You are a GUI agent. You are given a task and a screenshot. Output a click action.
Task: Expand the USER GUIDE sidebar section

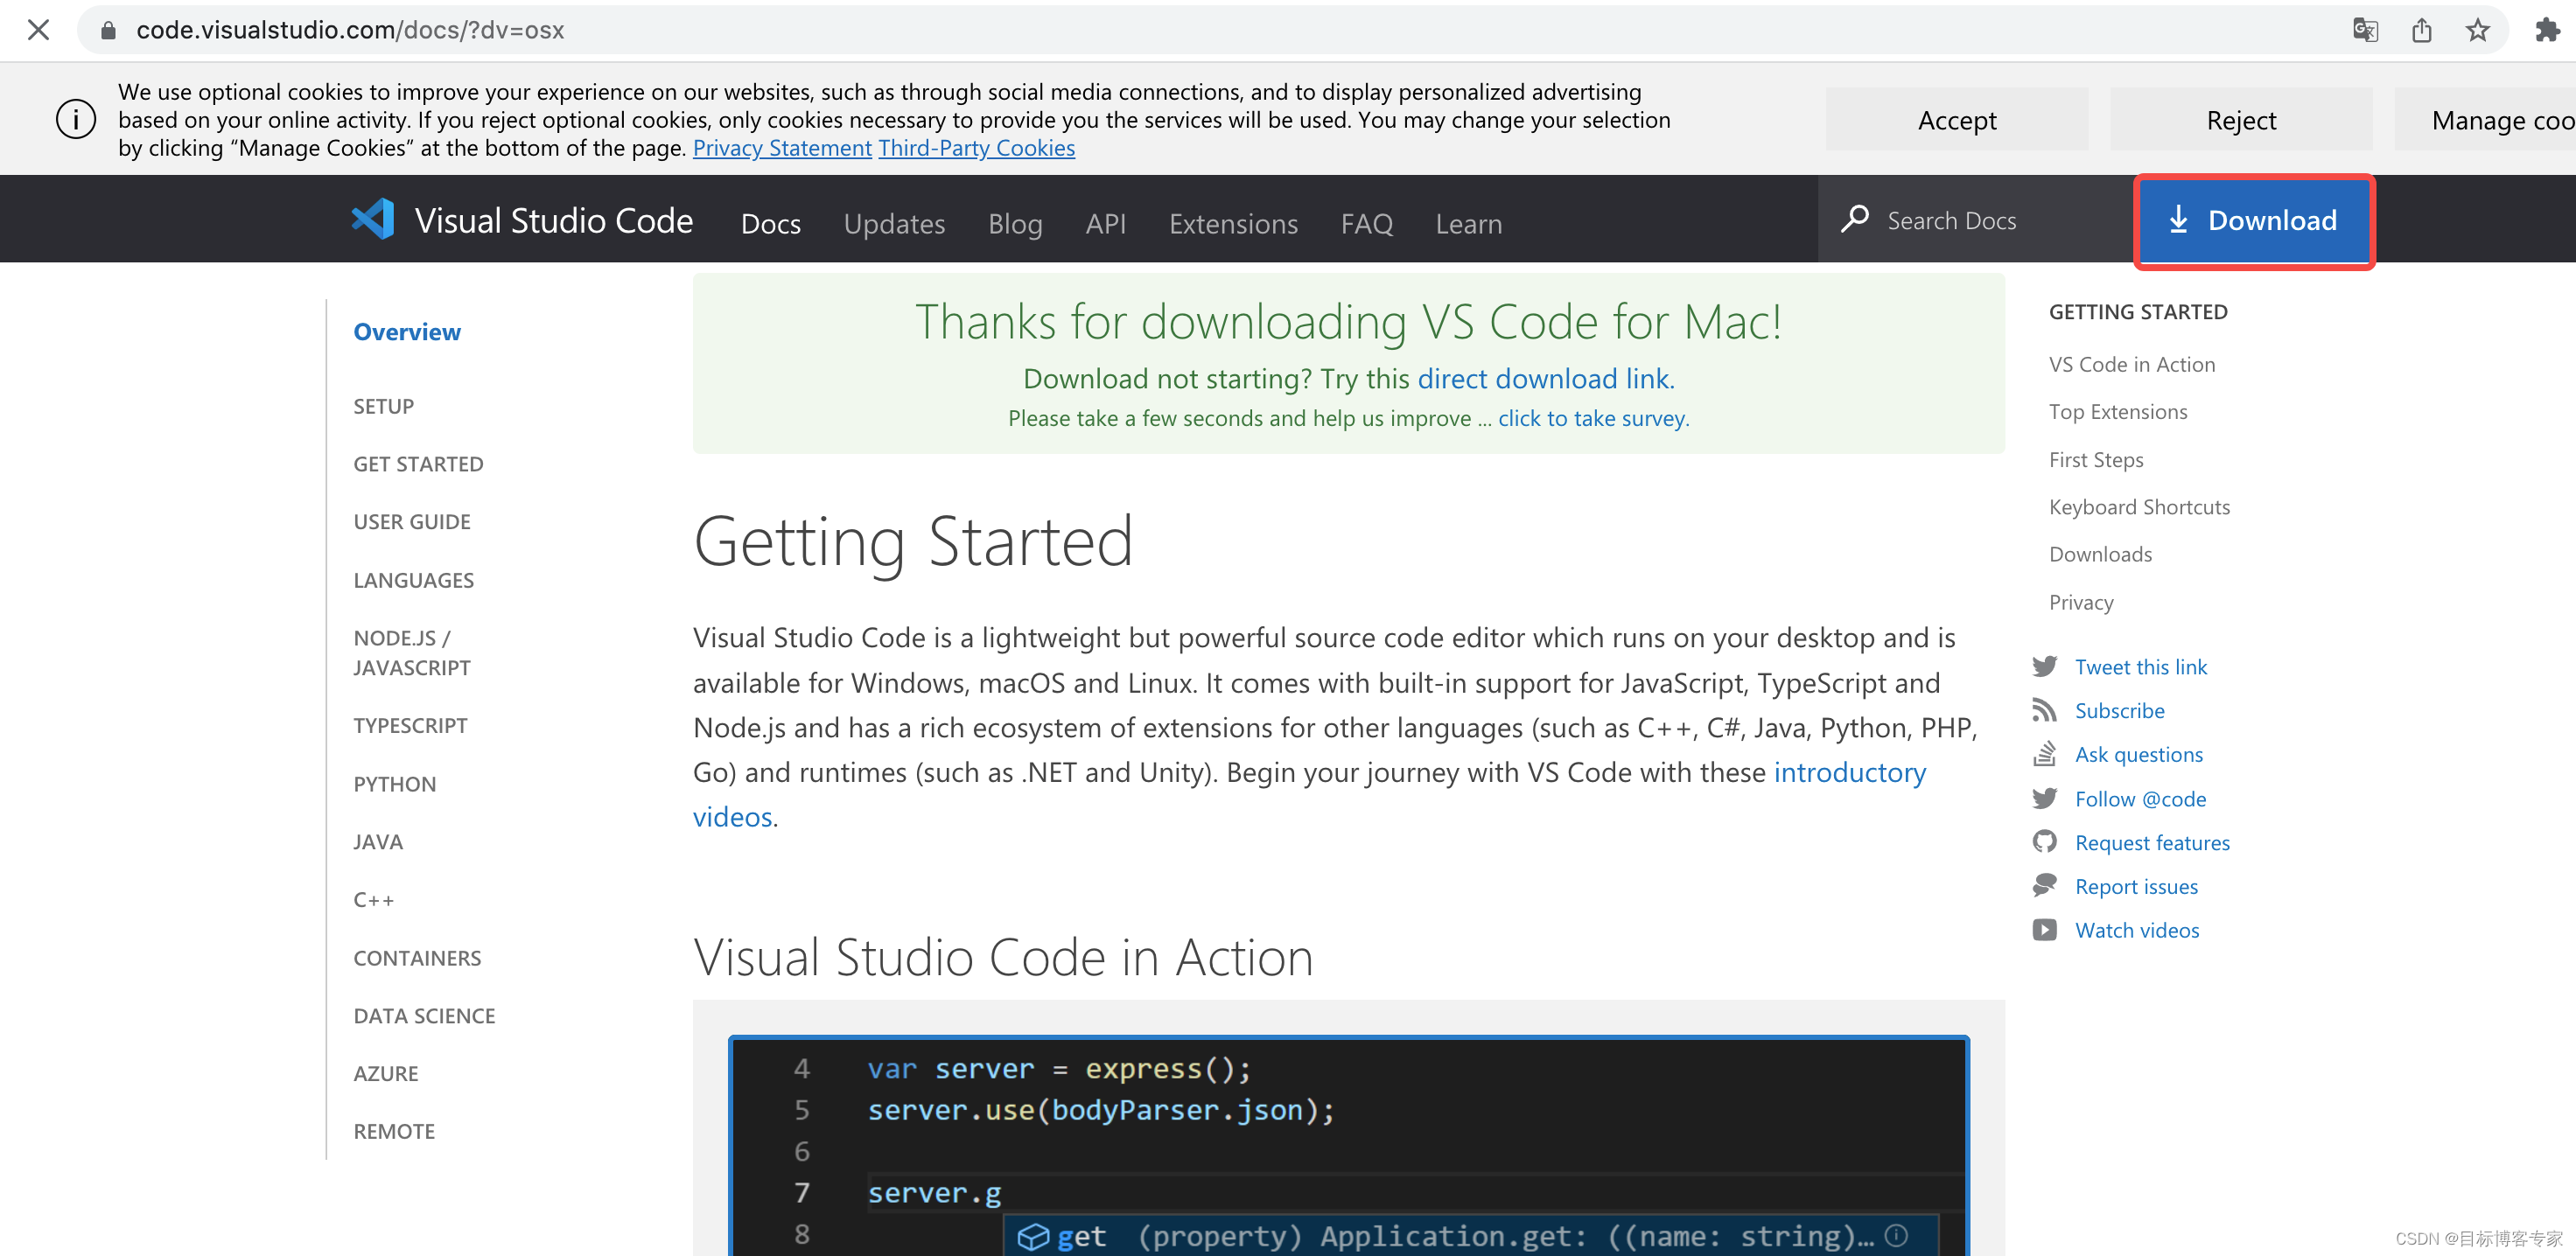pos(411,522)
